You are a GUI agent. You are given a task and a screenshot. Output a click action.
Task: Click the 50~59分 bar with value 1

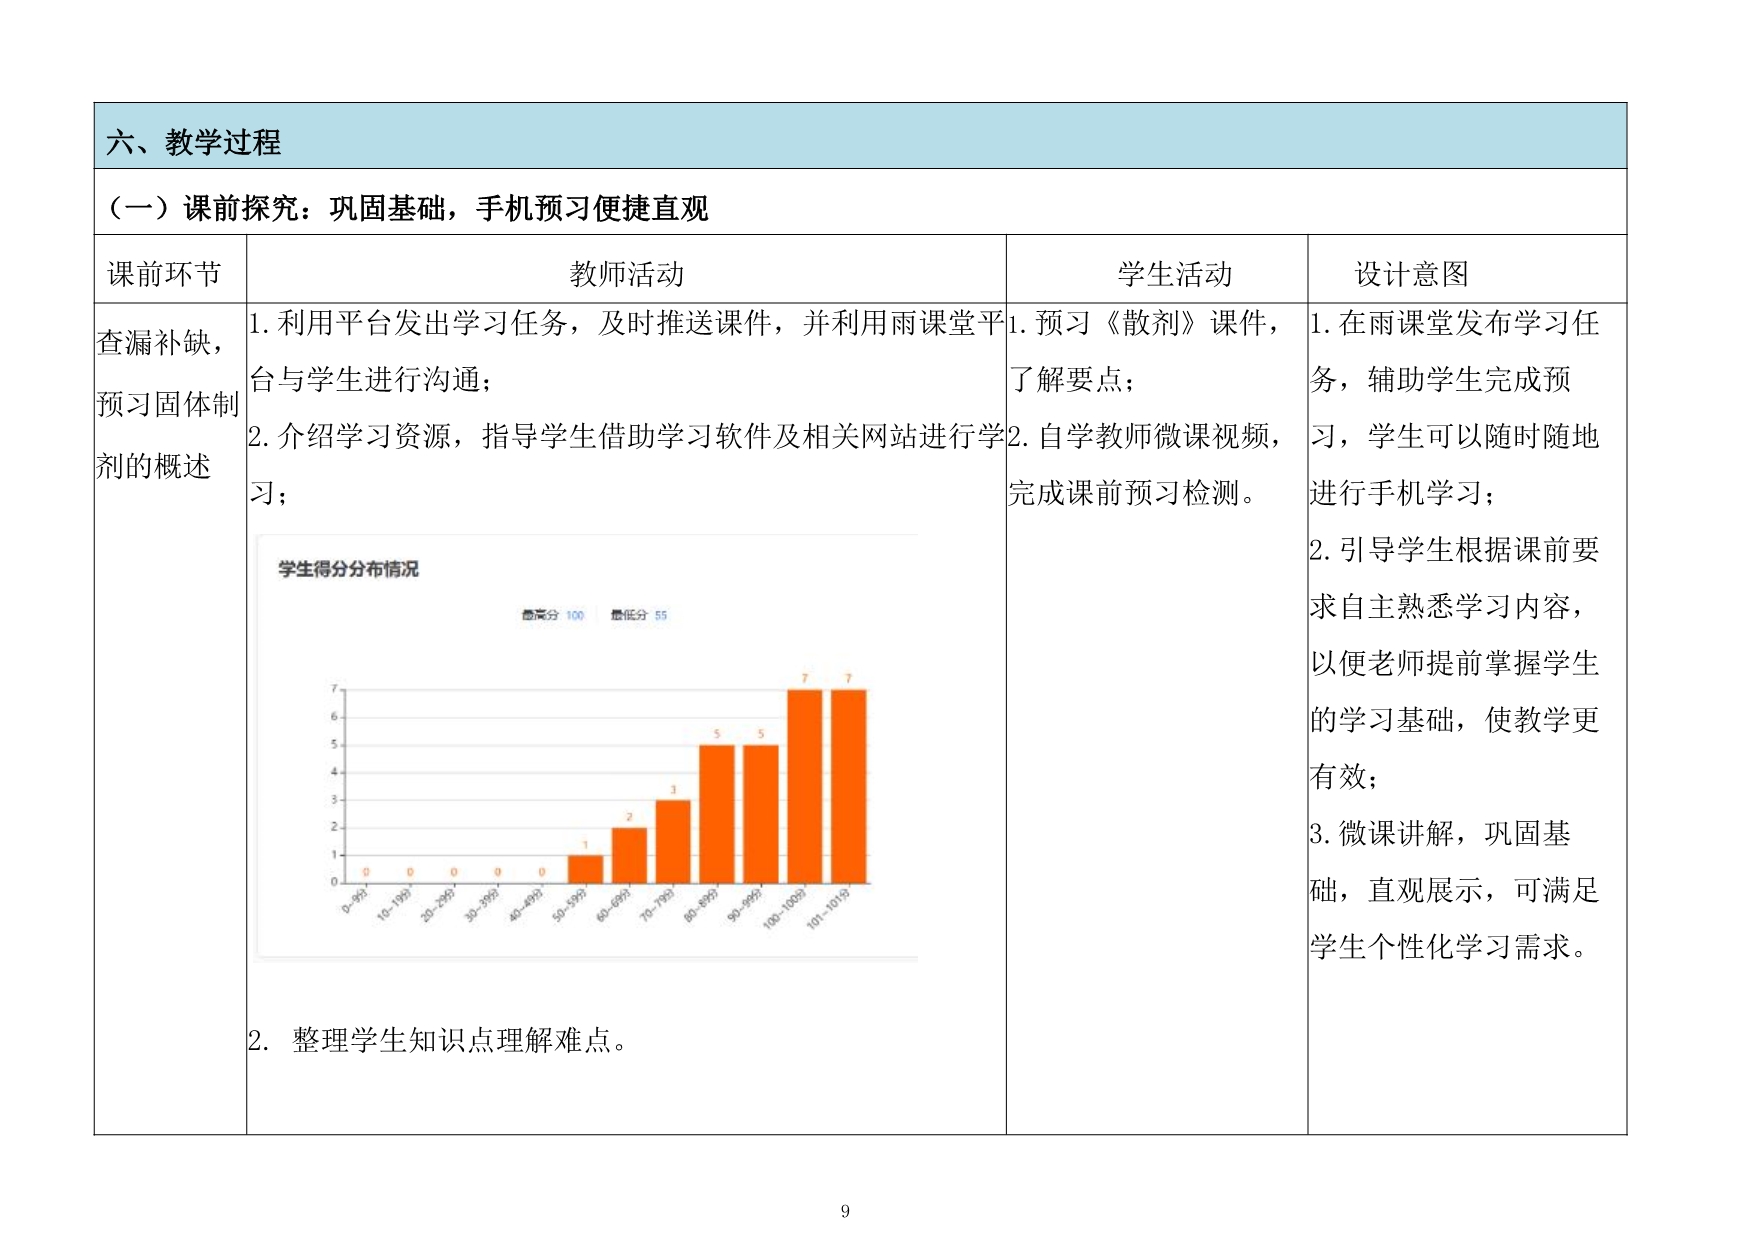point(585,869)
